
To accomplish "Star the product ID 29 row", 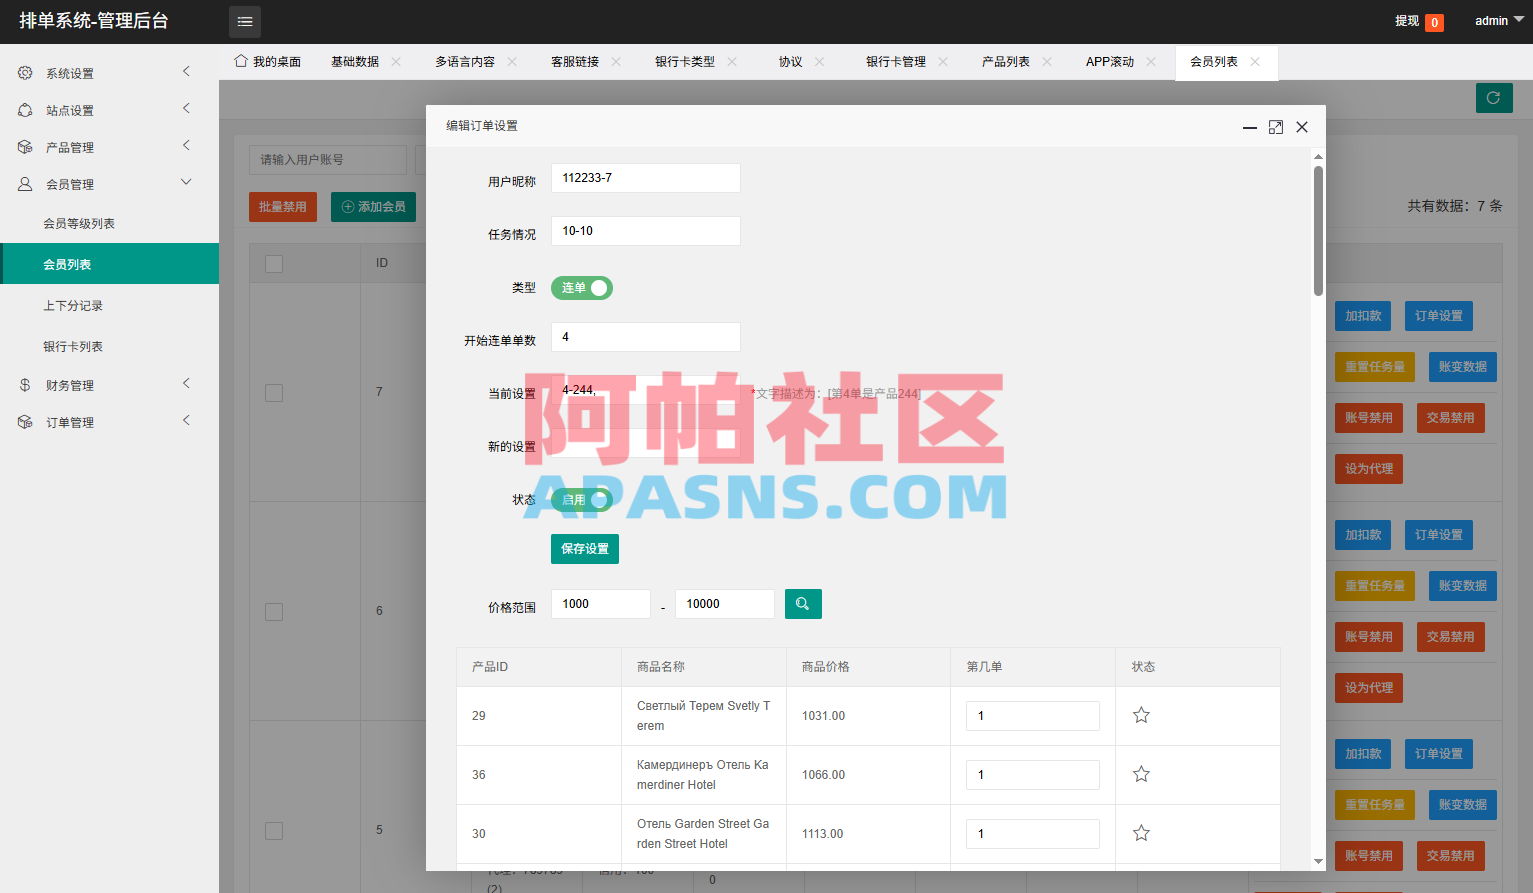I will pos(1141,715).
